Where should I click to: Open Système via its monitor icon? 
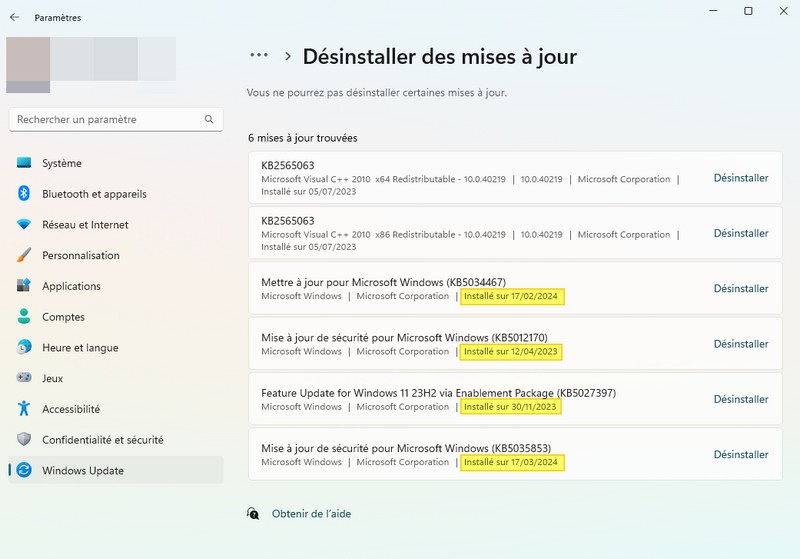pos(24,163)
